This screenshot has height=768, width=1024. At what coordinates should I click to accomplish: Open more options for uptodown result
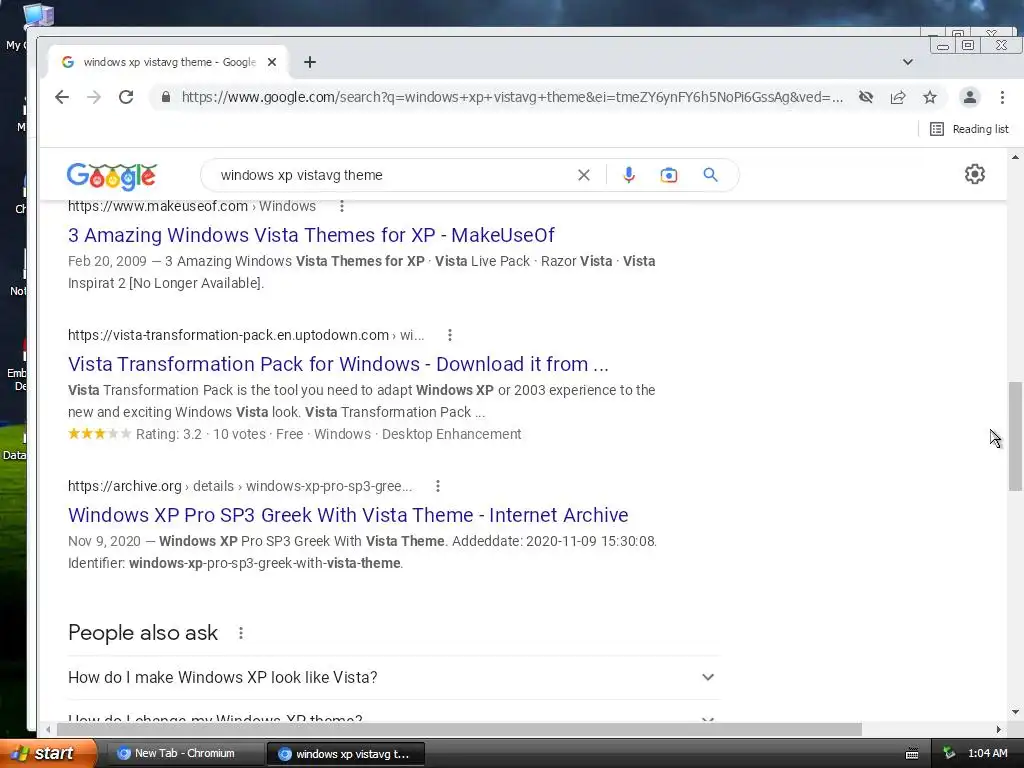click(449, 335)
